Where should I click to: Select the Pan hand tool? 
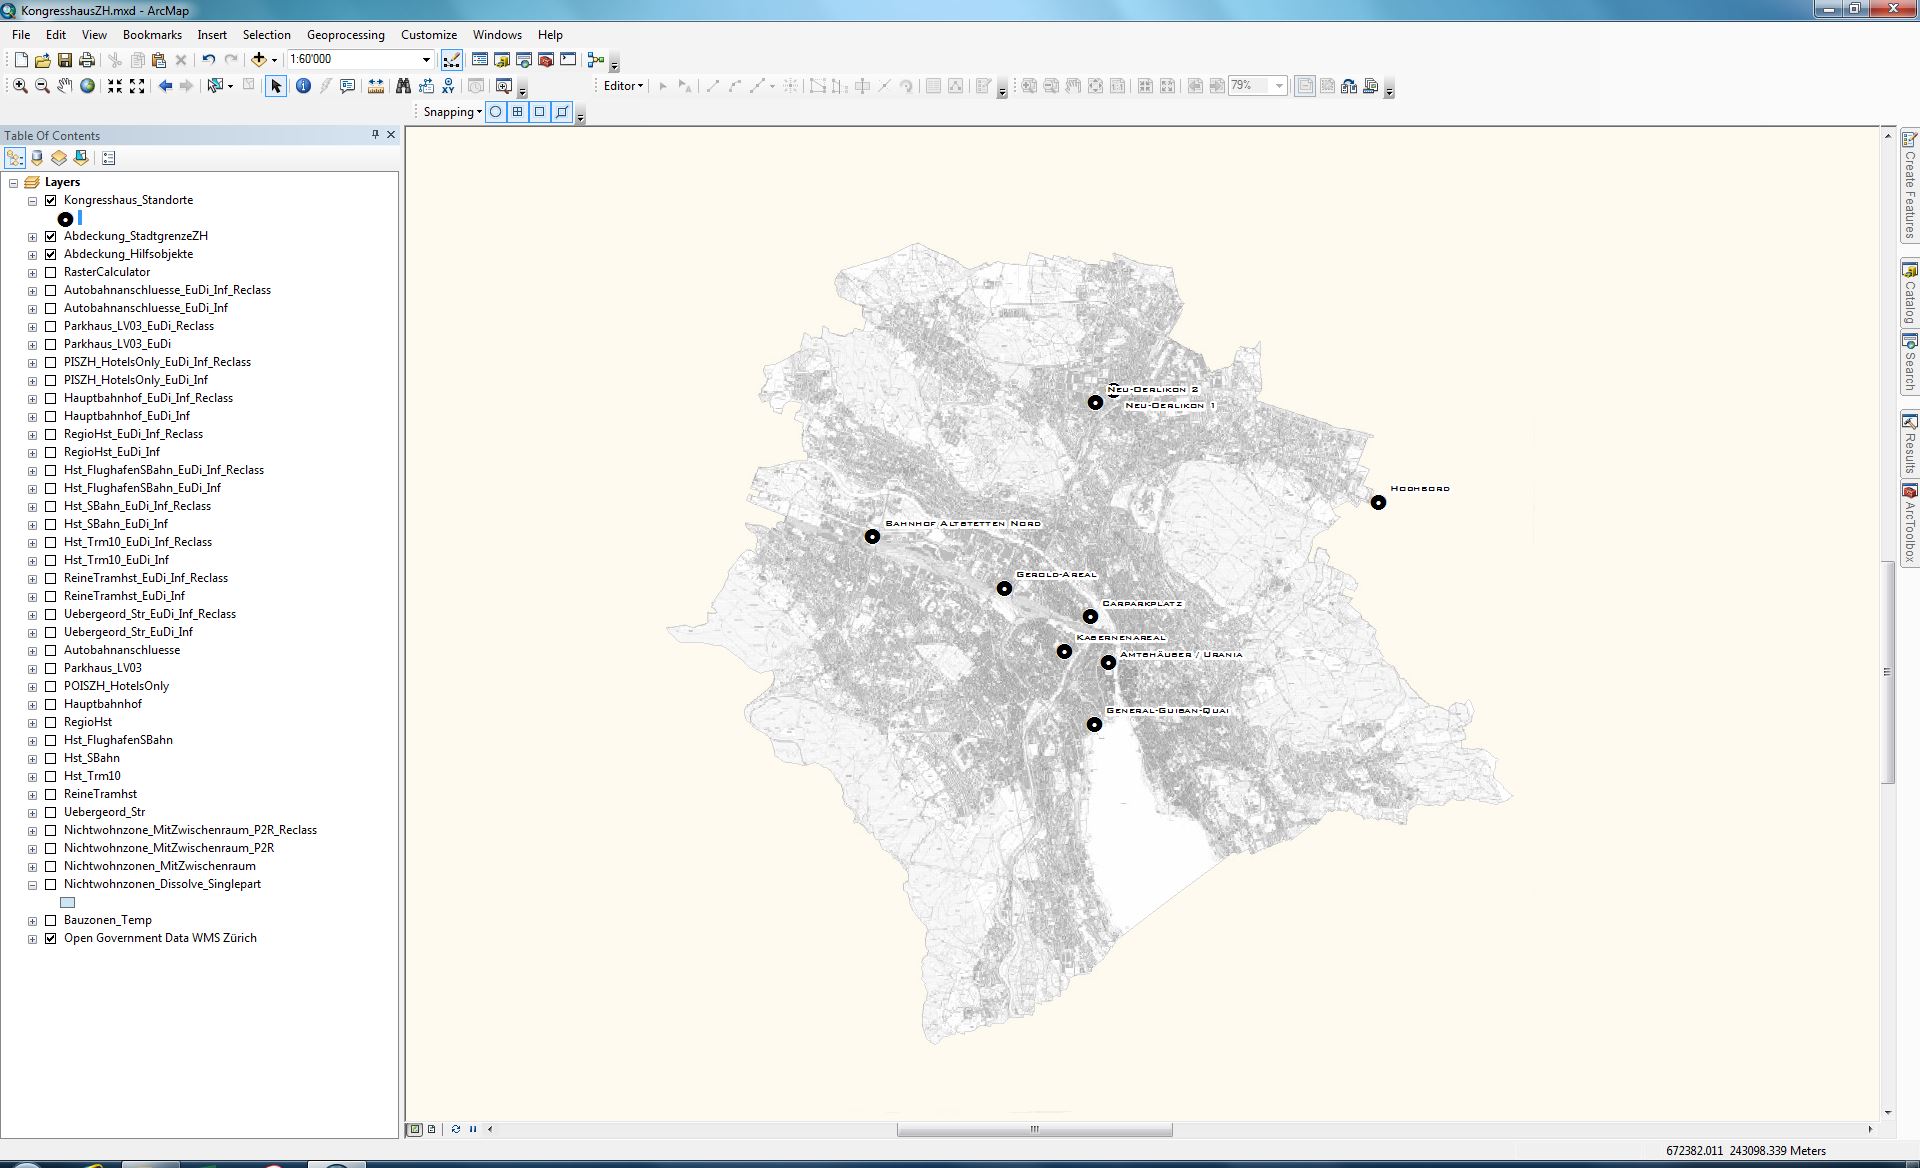(65, 86)
